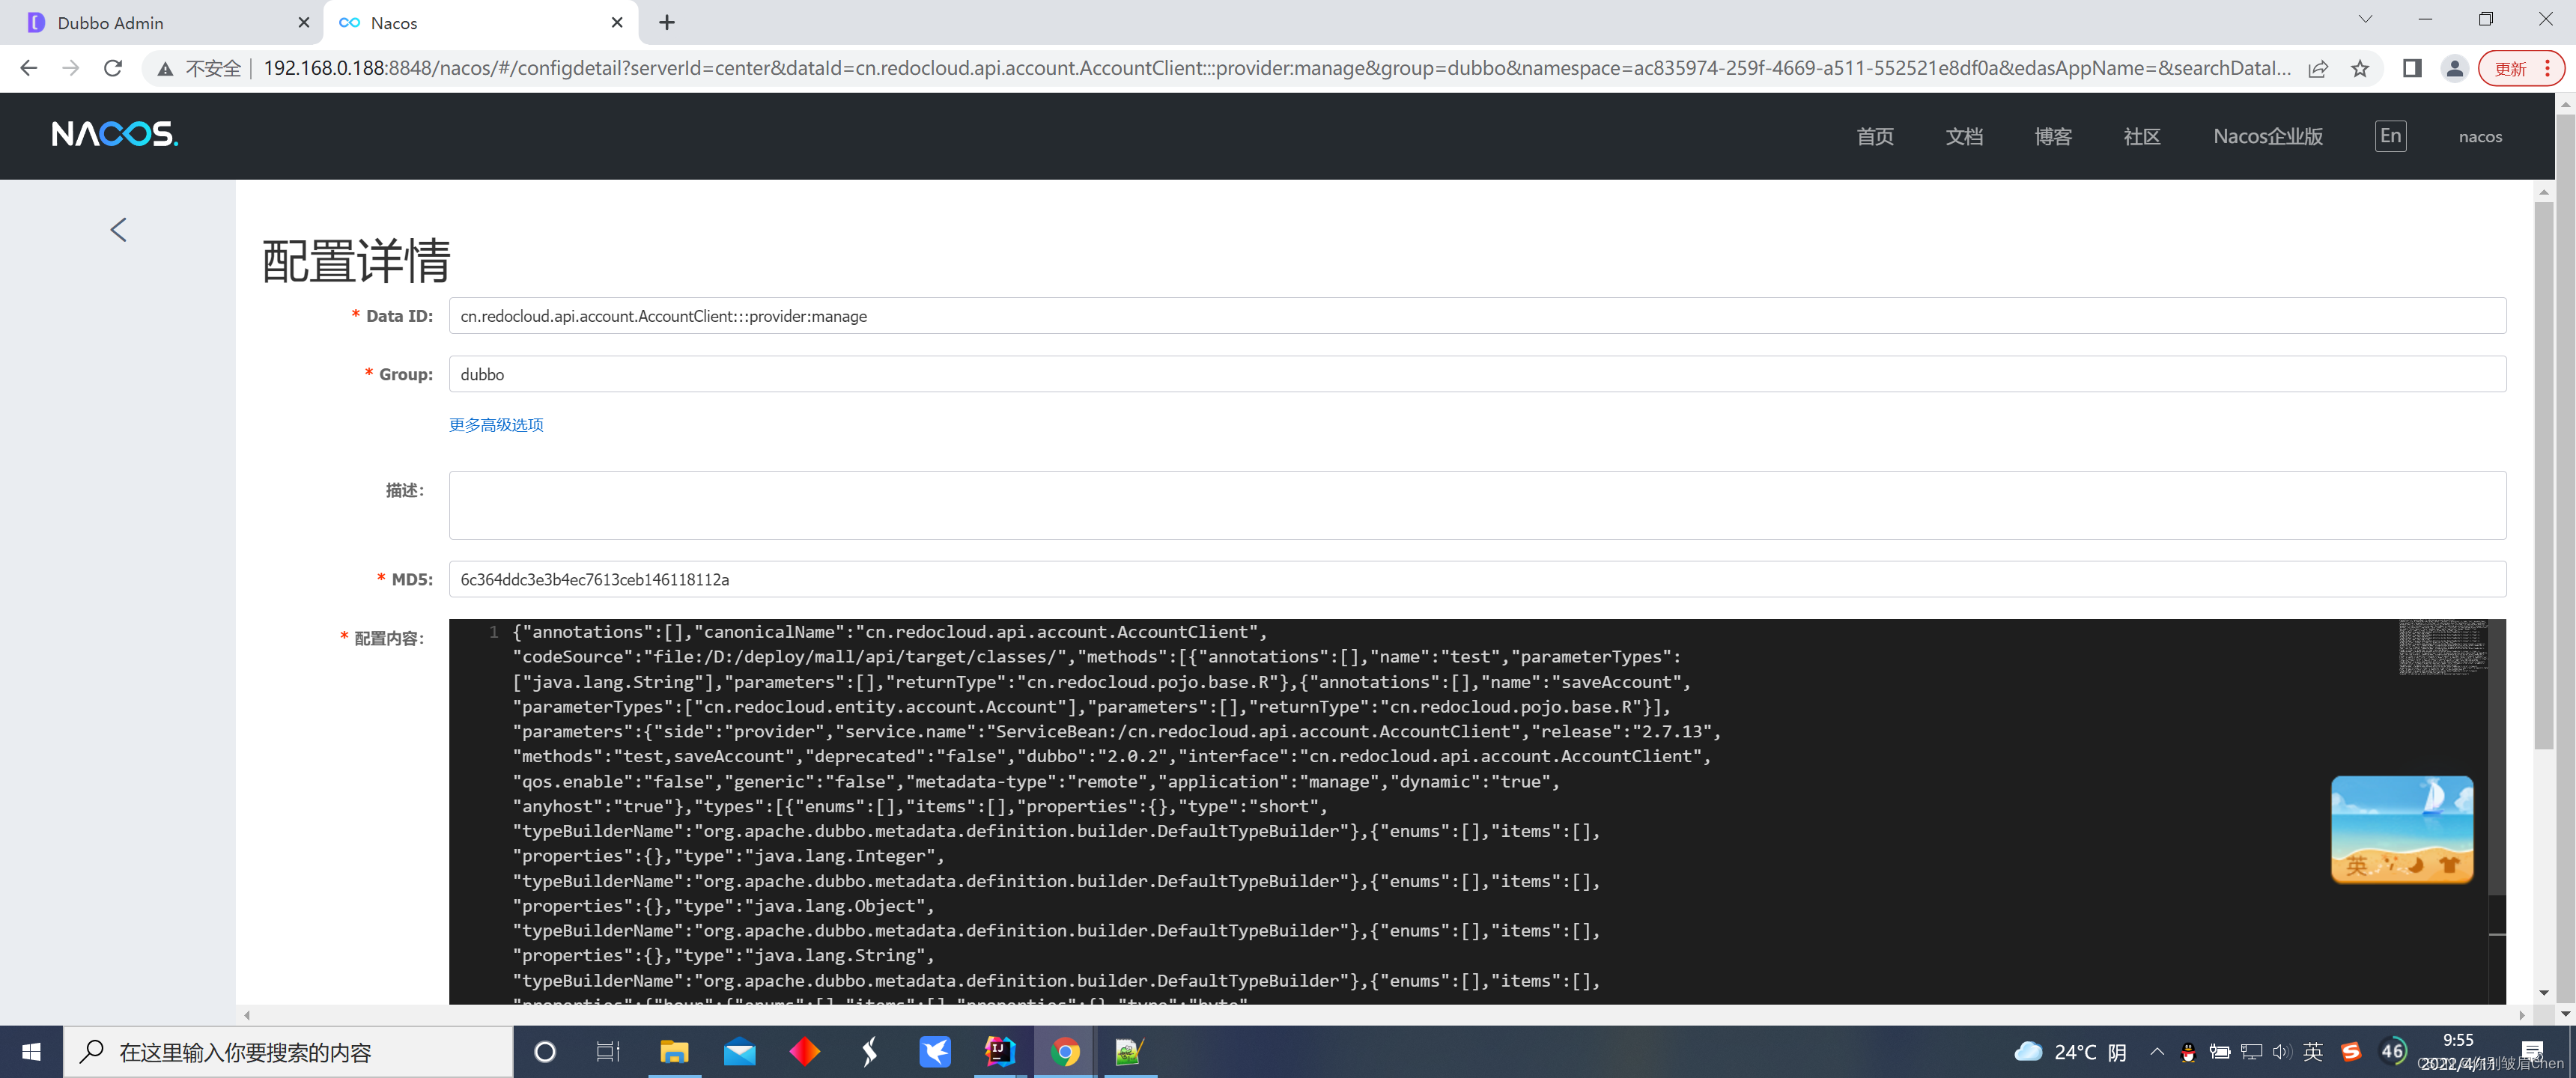Image resolution: width=2576 pixels, height=1078 pixels.
Task: Bookmark this page with the star icon
Action: tap(2360, 68)
